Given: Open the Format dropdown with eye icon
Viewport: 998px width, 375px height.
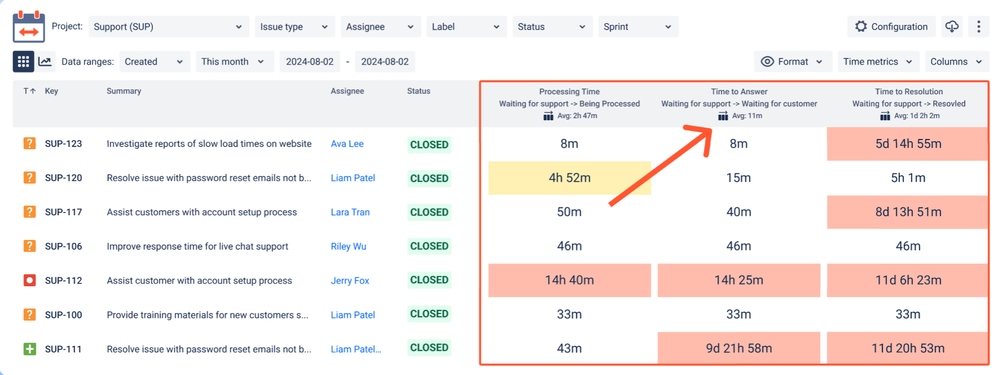Looking at the screenshot, I should click(793, 62).
